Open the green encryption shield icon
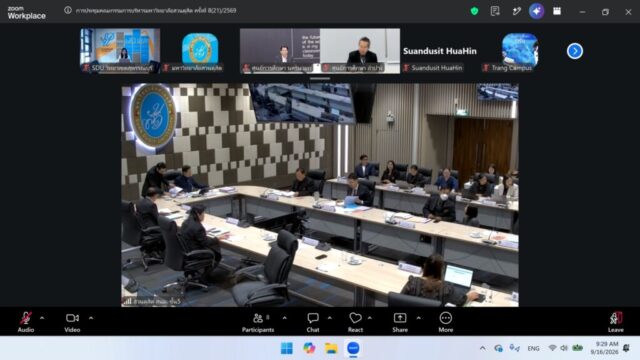The image size is (640, 360). (474, 11)
